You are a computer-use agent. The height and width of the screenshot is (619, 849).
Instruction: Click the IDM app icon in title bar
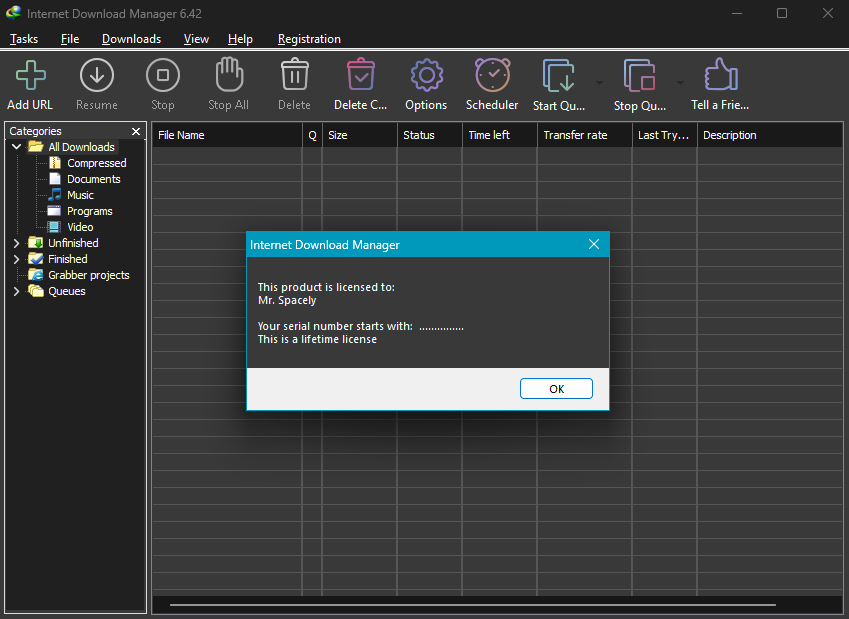(14, 12)
